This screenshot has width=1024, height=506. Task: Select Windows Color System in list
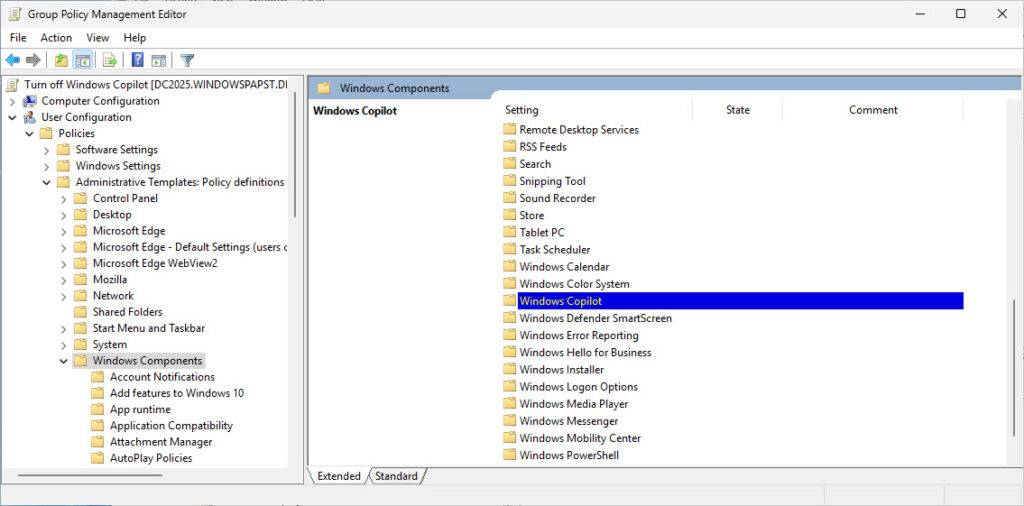tap(574, 284)
